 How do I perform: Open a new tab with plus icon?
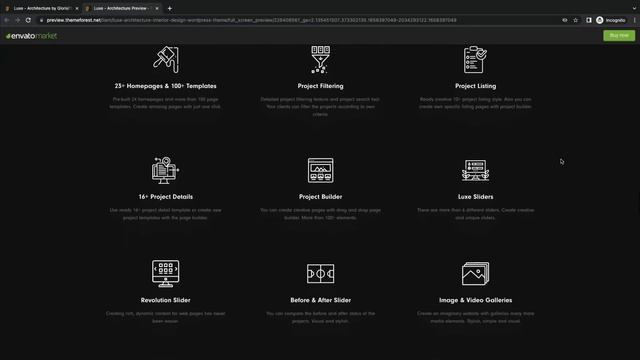click(x=169, y=8)
